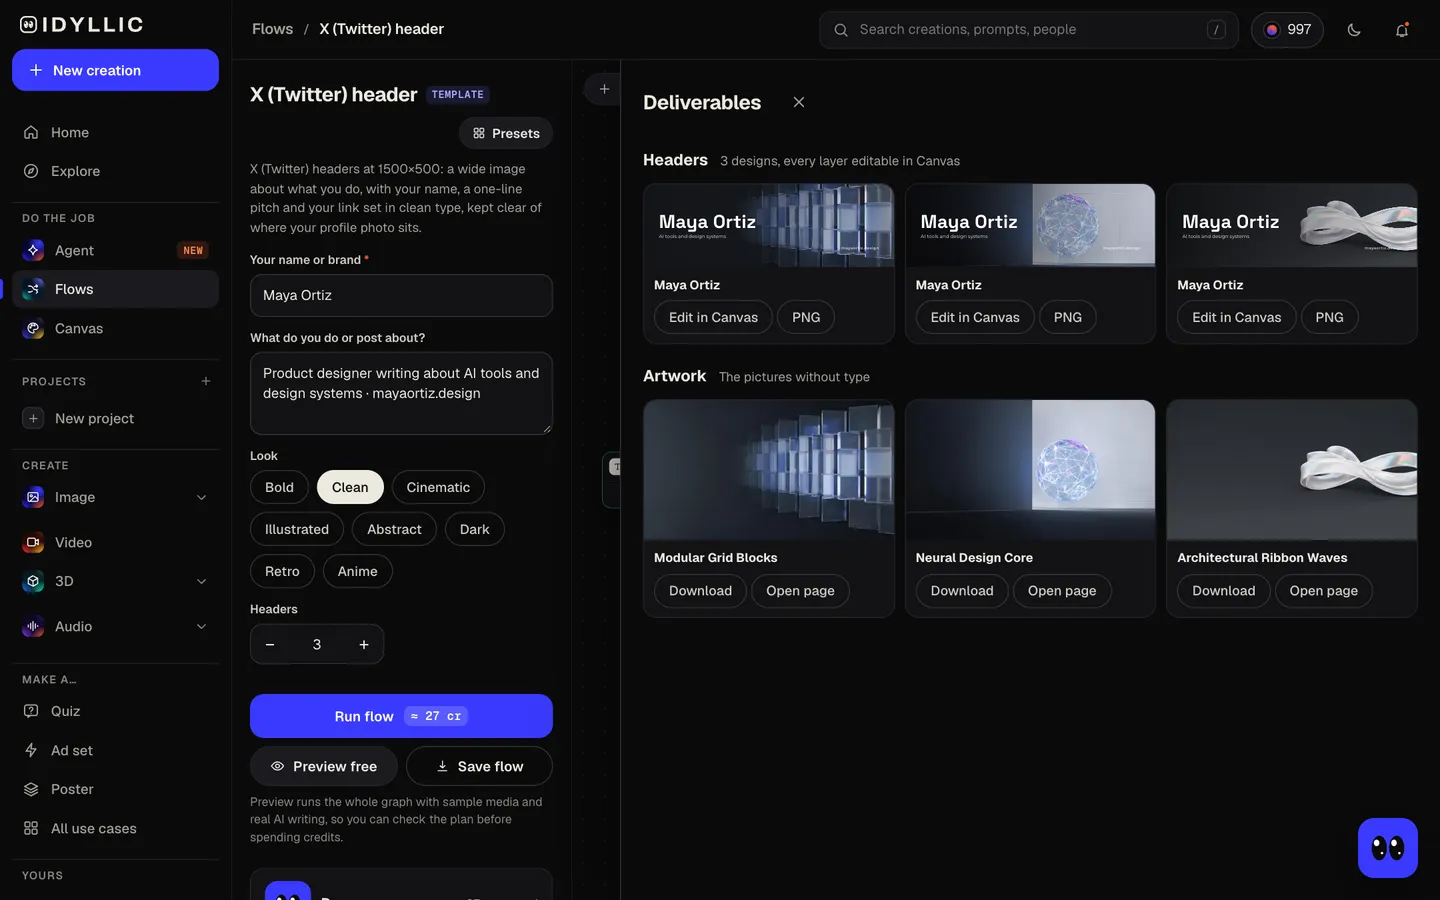The image size is (1440, 900).
Task: Close the Deliverables panel
Action: (799, 102)
